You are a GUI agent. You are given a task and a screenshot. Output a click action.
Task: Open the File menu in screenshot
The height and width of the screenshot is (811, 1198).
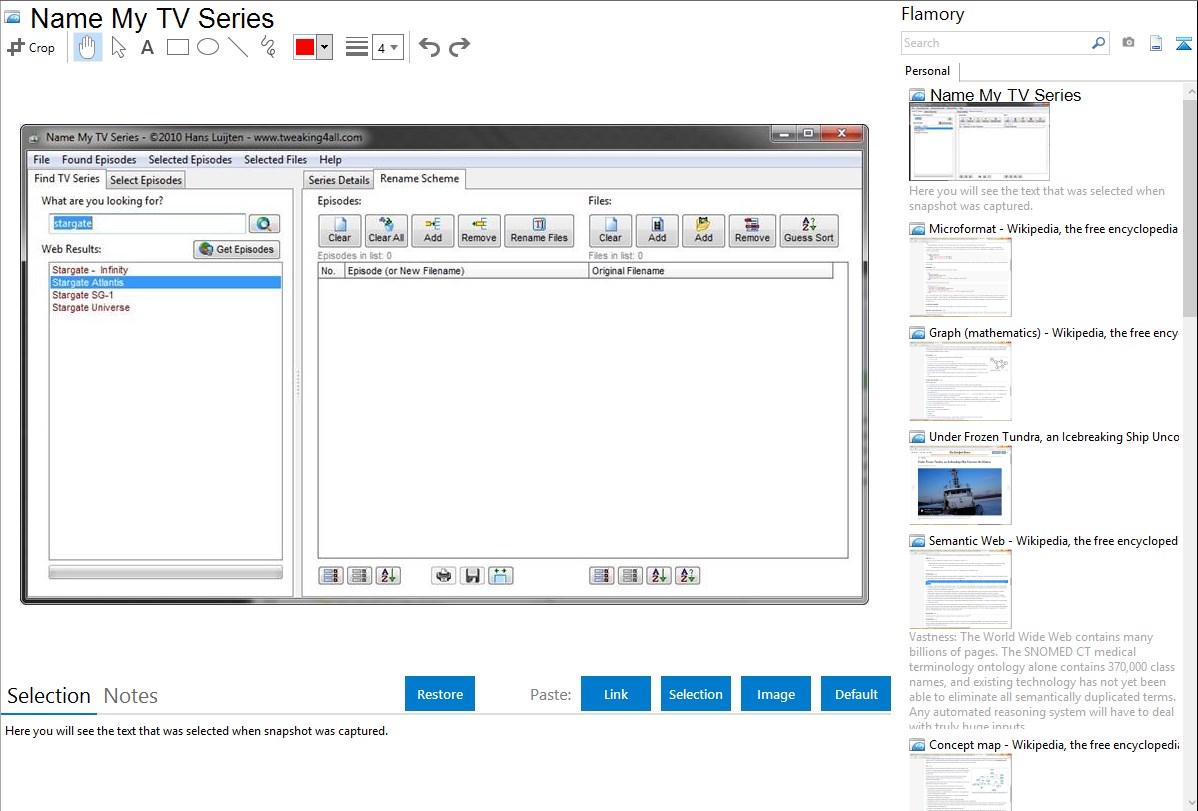click(41, 160)
